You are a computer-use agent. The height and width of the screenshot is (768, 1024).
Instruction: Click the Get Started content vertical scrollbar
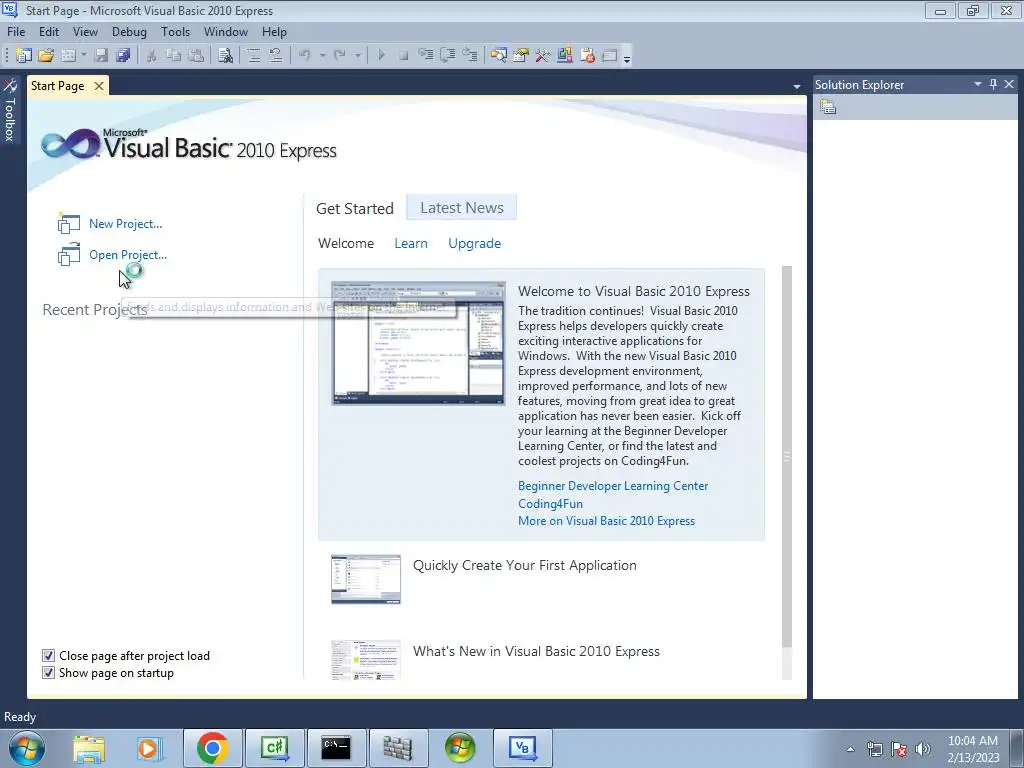(x=787, y=456)
